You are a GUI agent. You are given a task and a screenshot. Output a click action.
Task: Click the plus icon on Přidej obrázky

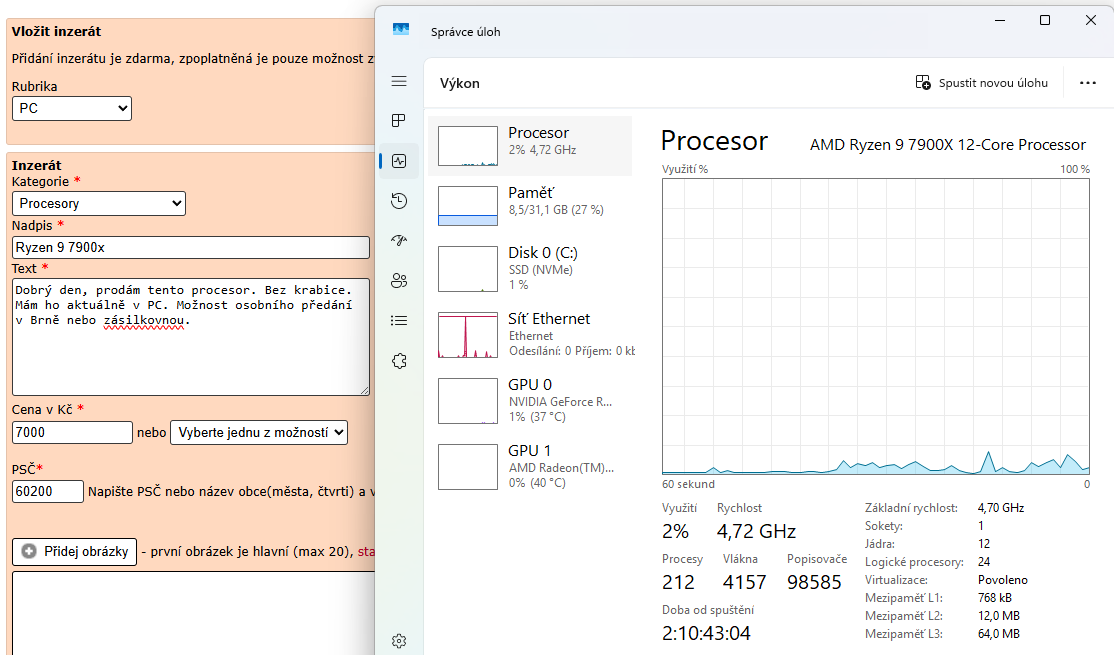pos(29,551)
